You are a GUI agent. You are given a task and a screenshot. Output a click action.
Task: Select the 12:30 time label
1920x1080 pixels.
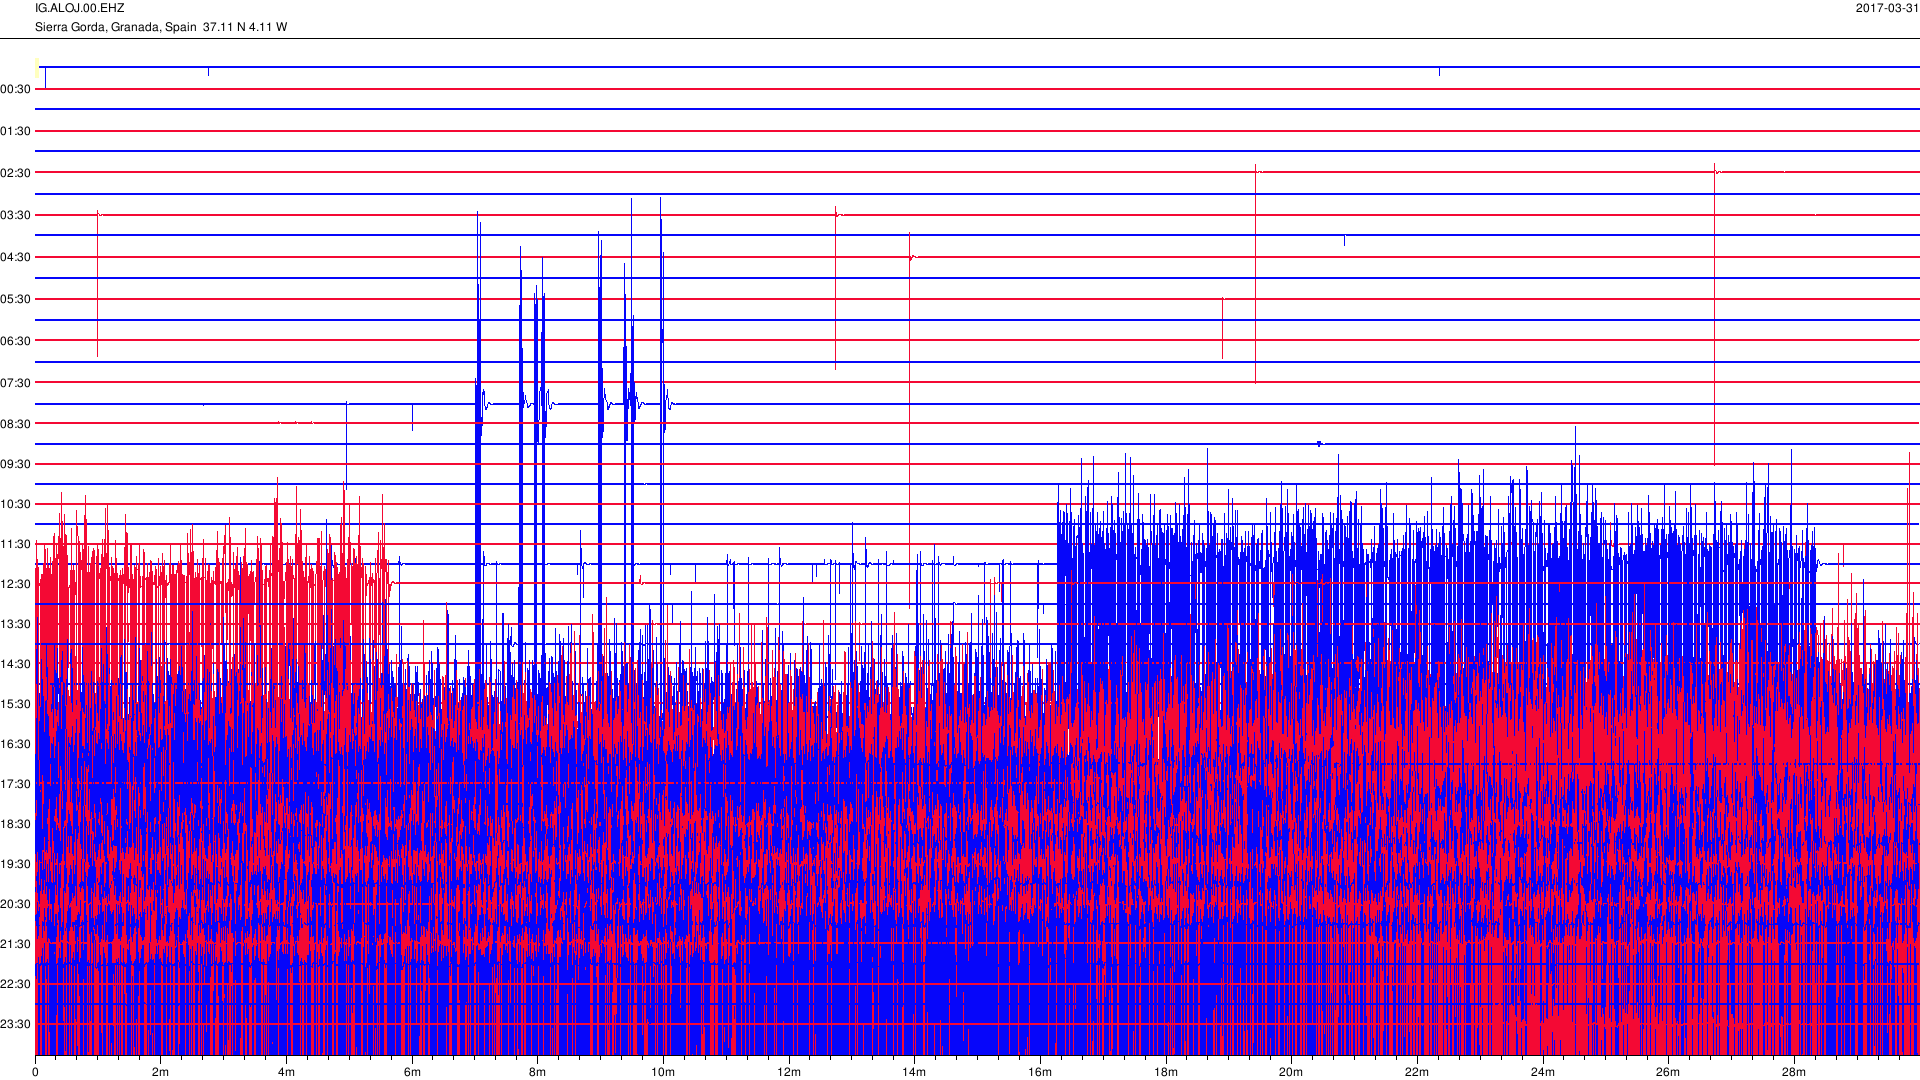point(16,584)
